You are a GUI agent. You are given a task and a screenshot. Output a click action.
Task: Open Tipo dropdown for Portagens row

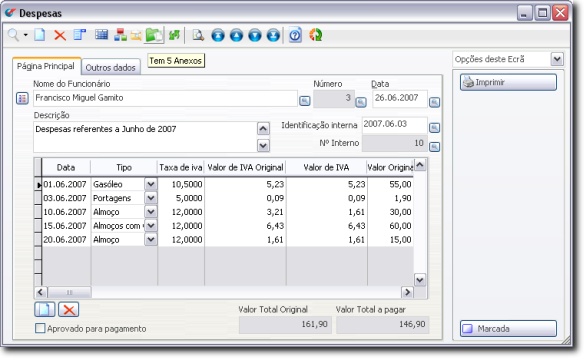point(151,198)
